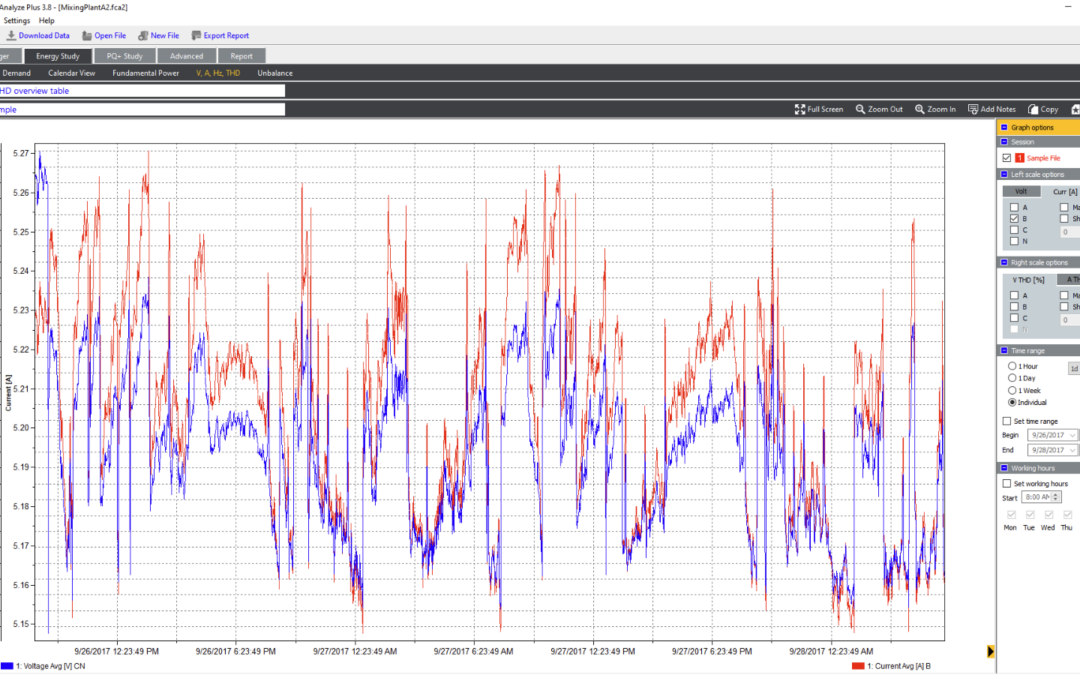Switch to the PQ+ Study tab
1080x675 pixels.
point(125,56)
